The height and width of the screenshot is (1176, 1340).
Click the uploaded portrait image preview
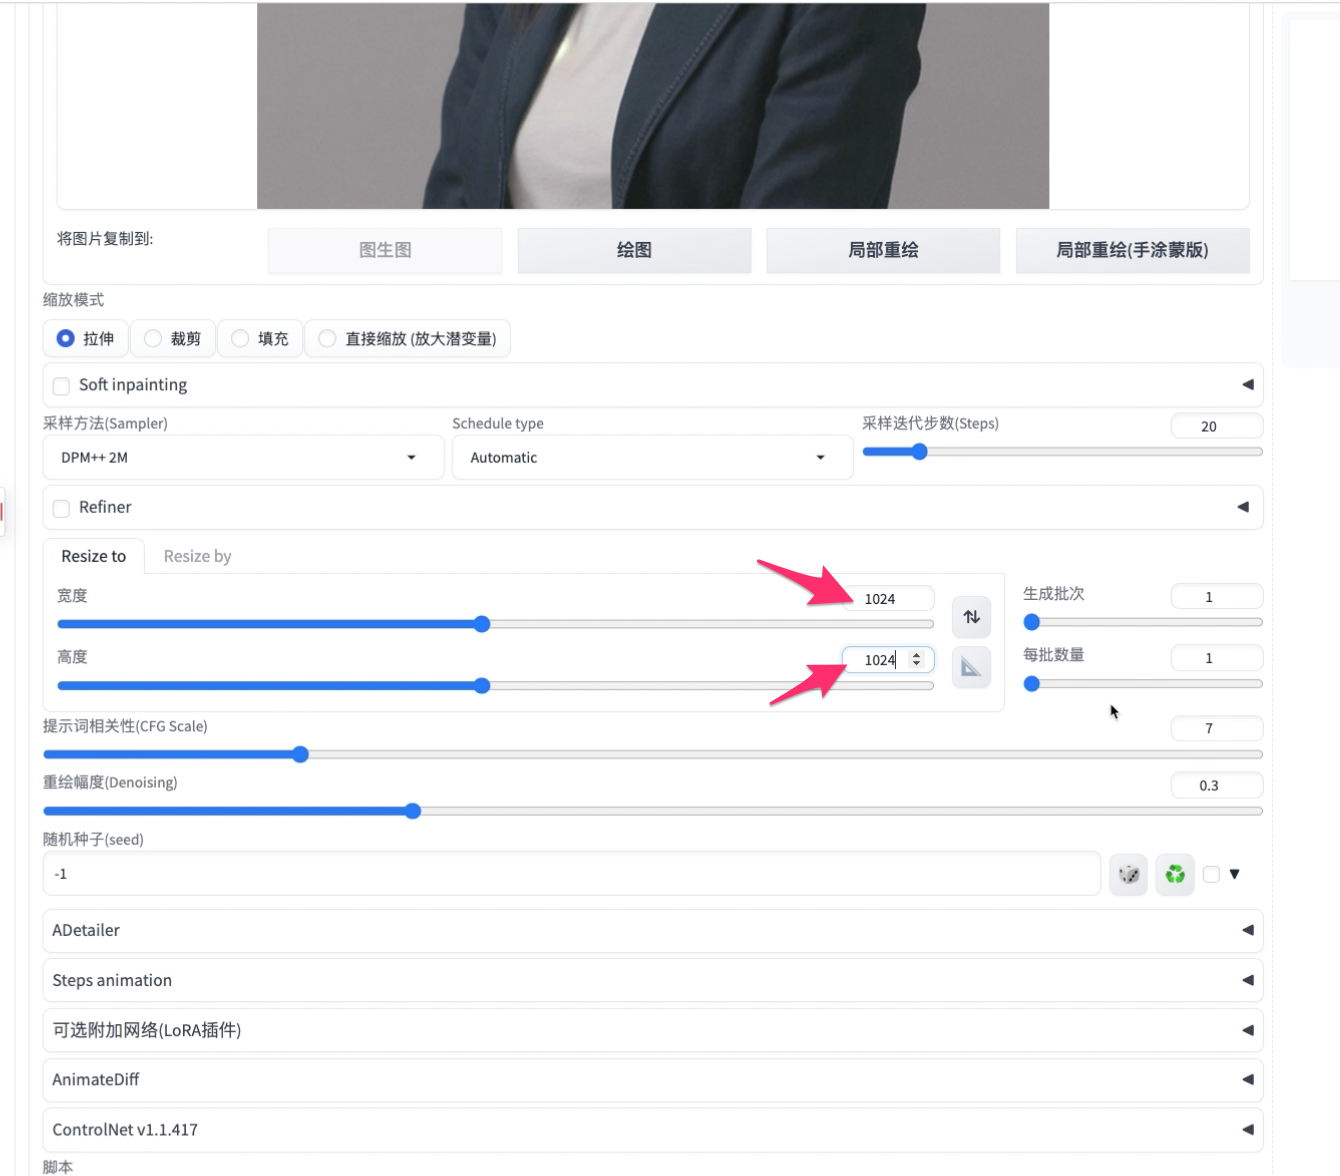point(653,105)
